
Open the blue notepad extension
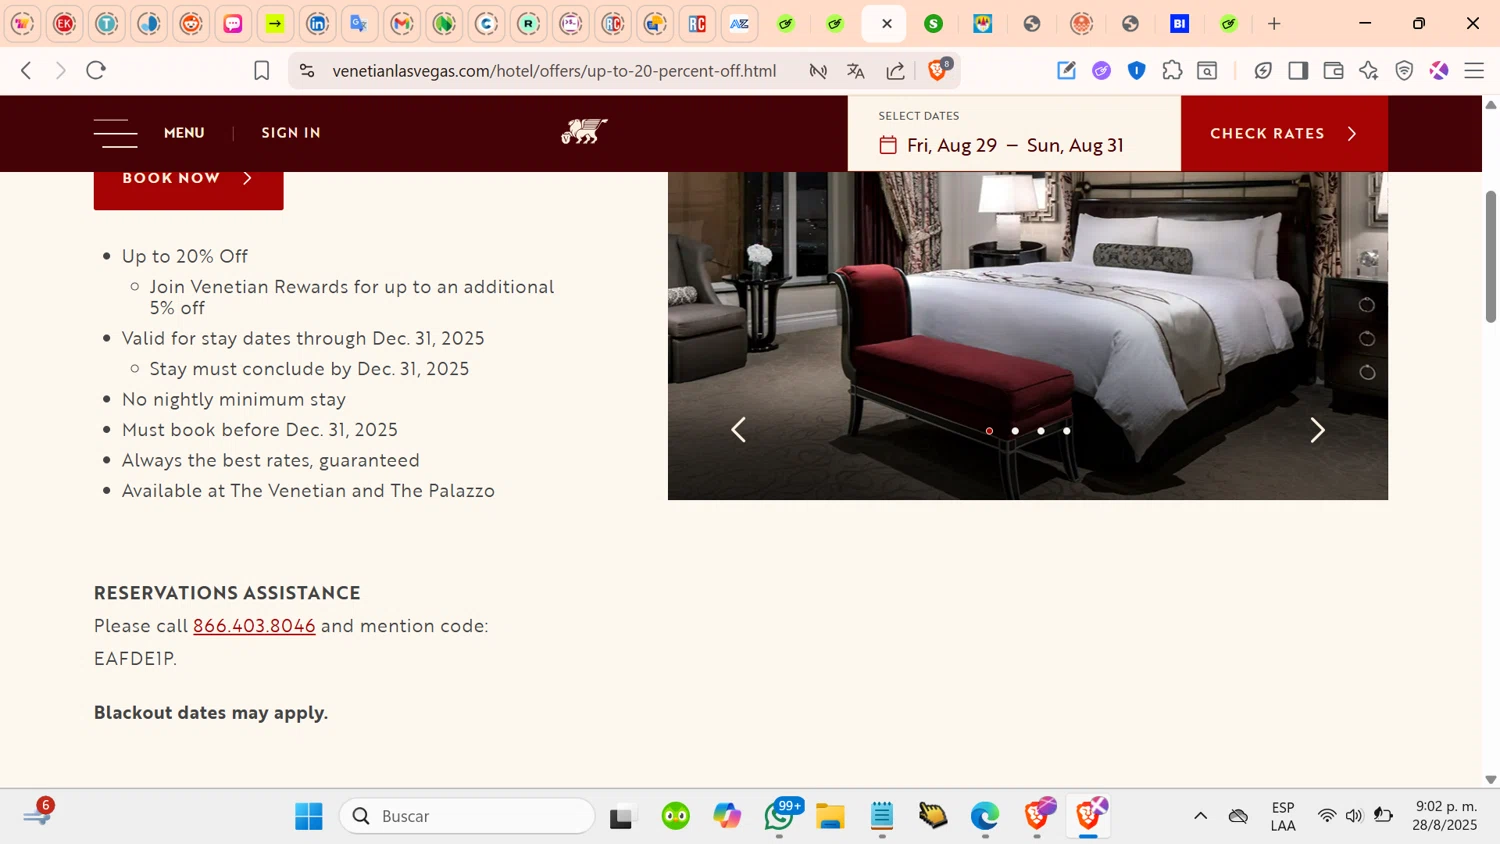pyautogui.click(x=1066, y=70)
